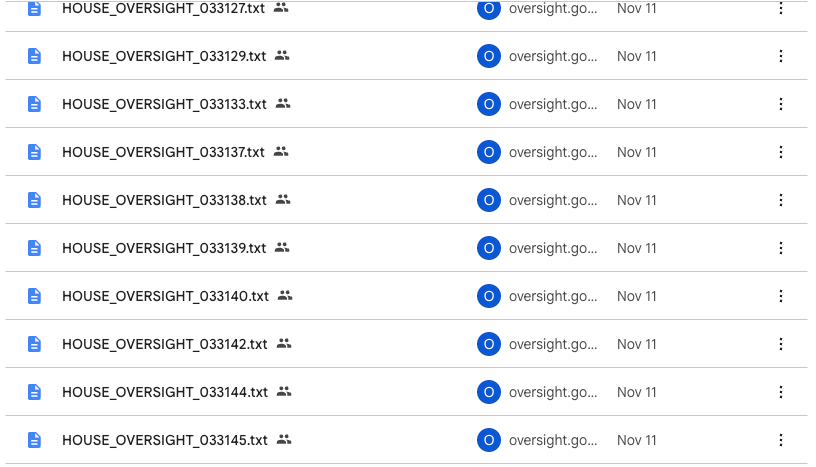Show more actions for HOUSE_OVERSIGHT_033145.txt

781,440
